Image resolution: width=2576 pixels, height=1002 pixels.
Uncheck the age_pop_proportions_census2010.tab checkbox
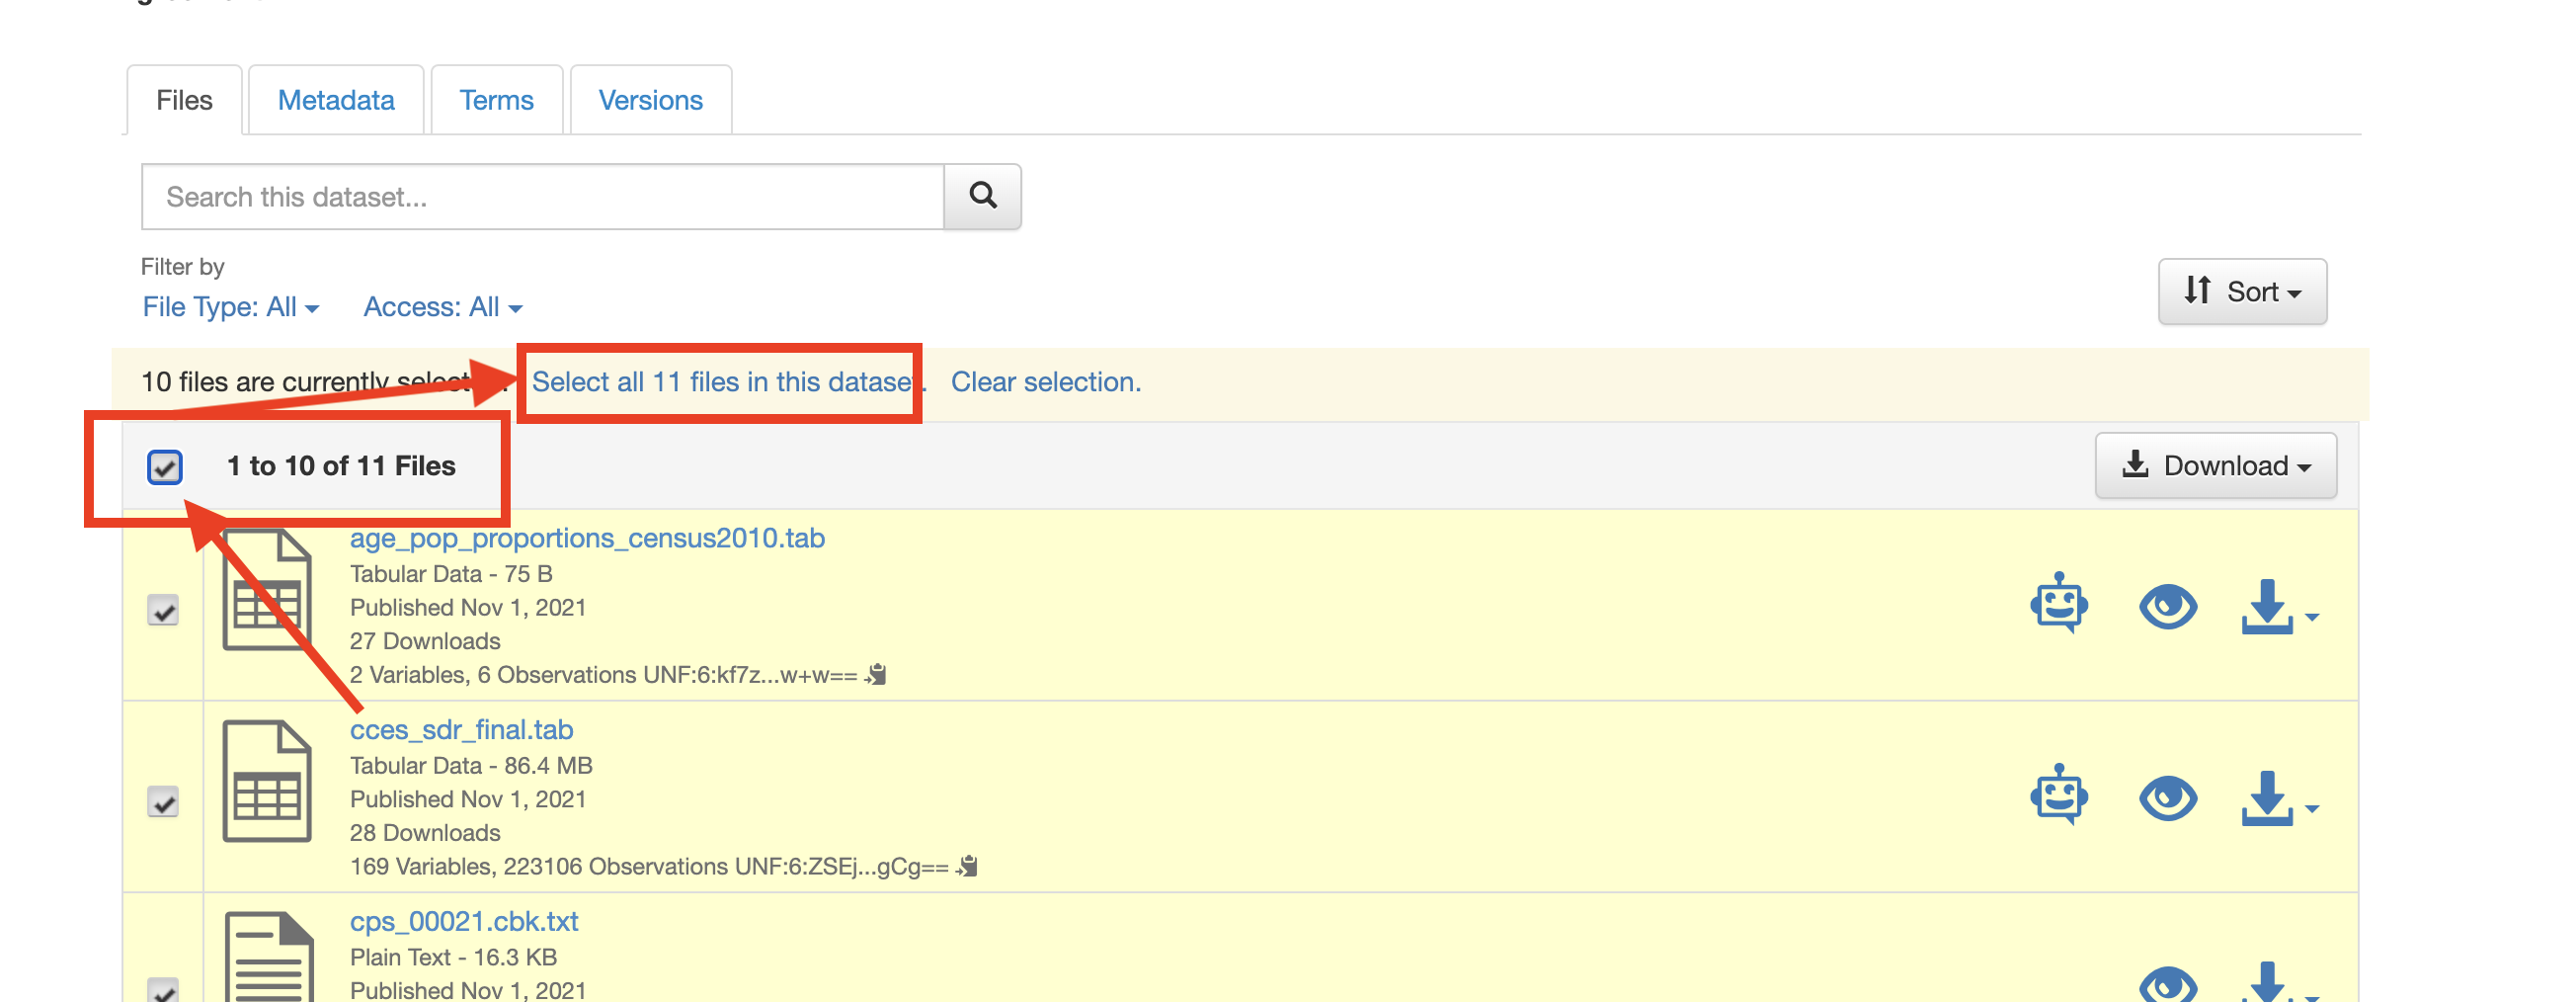tap(163, 610)
